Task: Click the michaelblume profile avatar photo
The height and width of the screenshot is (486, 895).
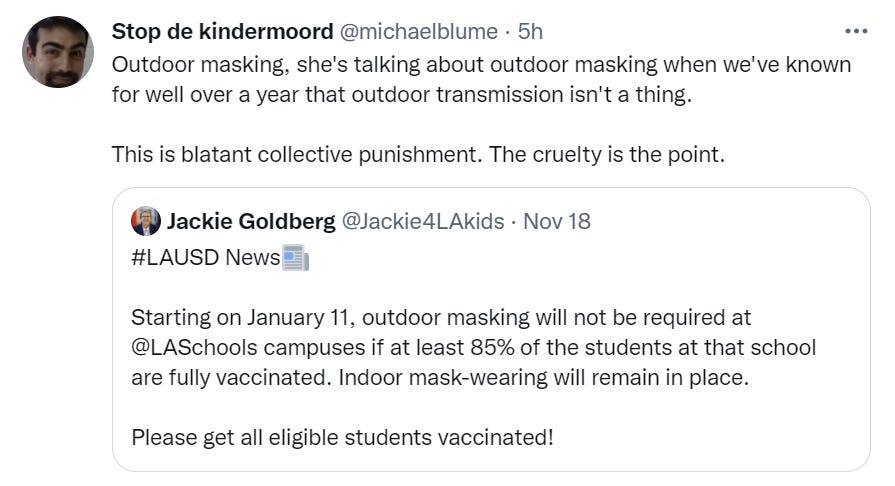Action: click(x=58, y=51)
